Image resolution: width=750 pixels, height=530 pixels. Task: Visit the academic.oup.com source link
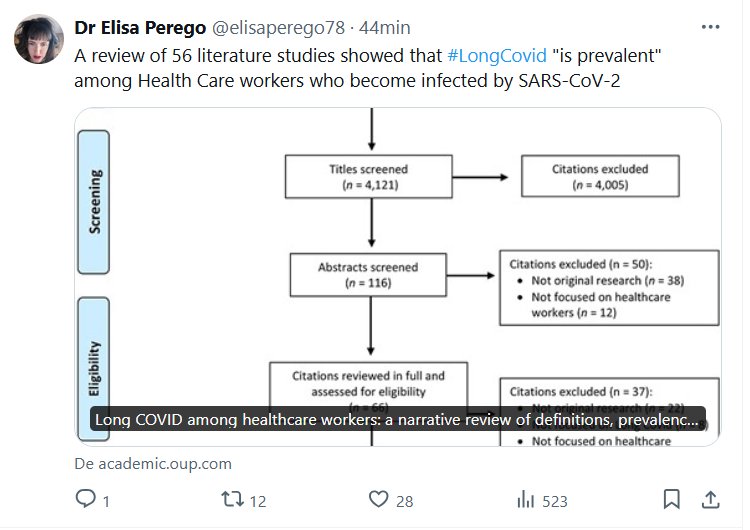(153, 464)
